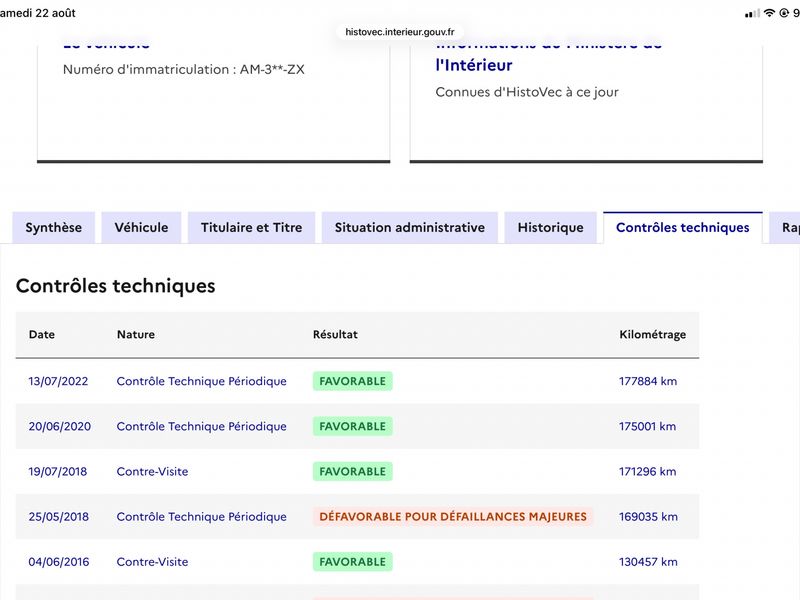The width and height of the screenshot is (800, 600).
Task: Click Contrôle Technique Périodique in the 20/06/2020 row
Action: coord(202,427)
